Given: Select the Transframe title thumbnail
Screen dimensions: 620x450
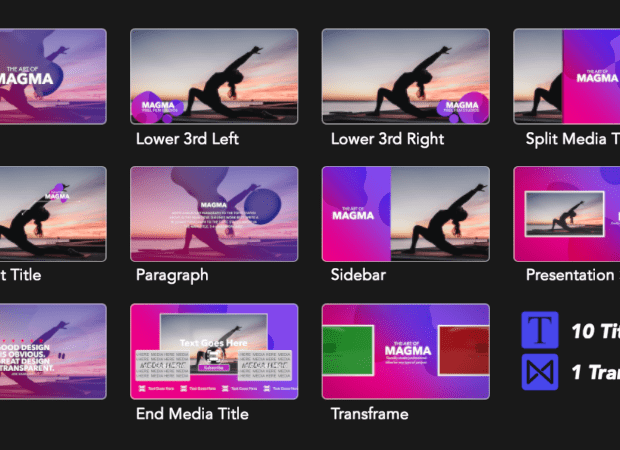Looking at the screenshot, I should tap(406, 352).
